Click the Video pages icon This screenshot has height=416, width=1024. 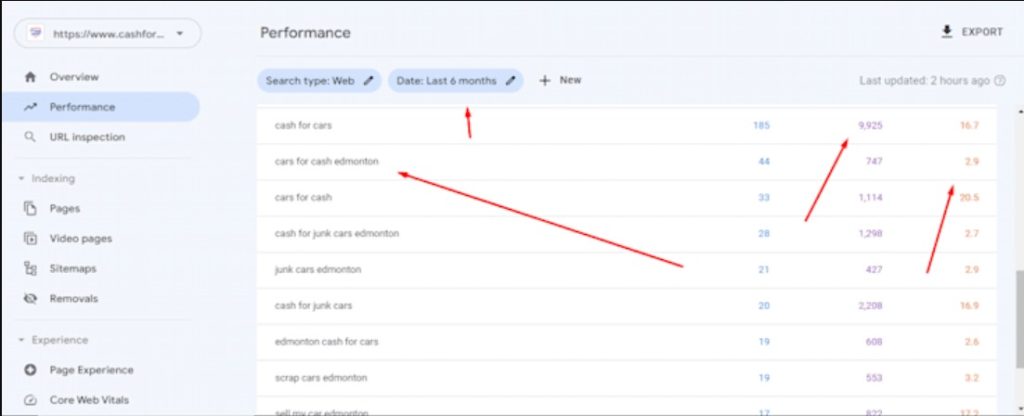click(30, 239)
